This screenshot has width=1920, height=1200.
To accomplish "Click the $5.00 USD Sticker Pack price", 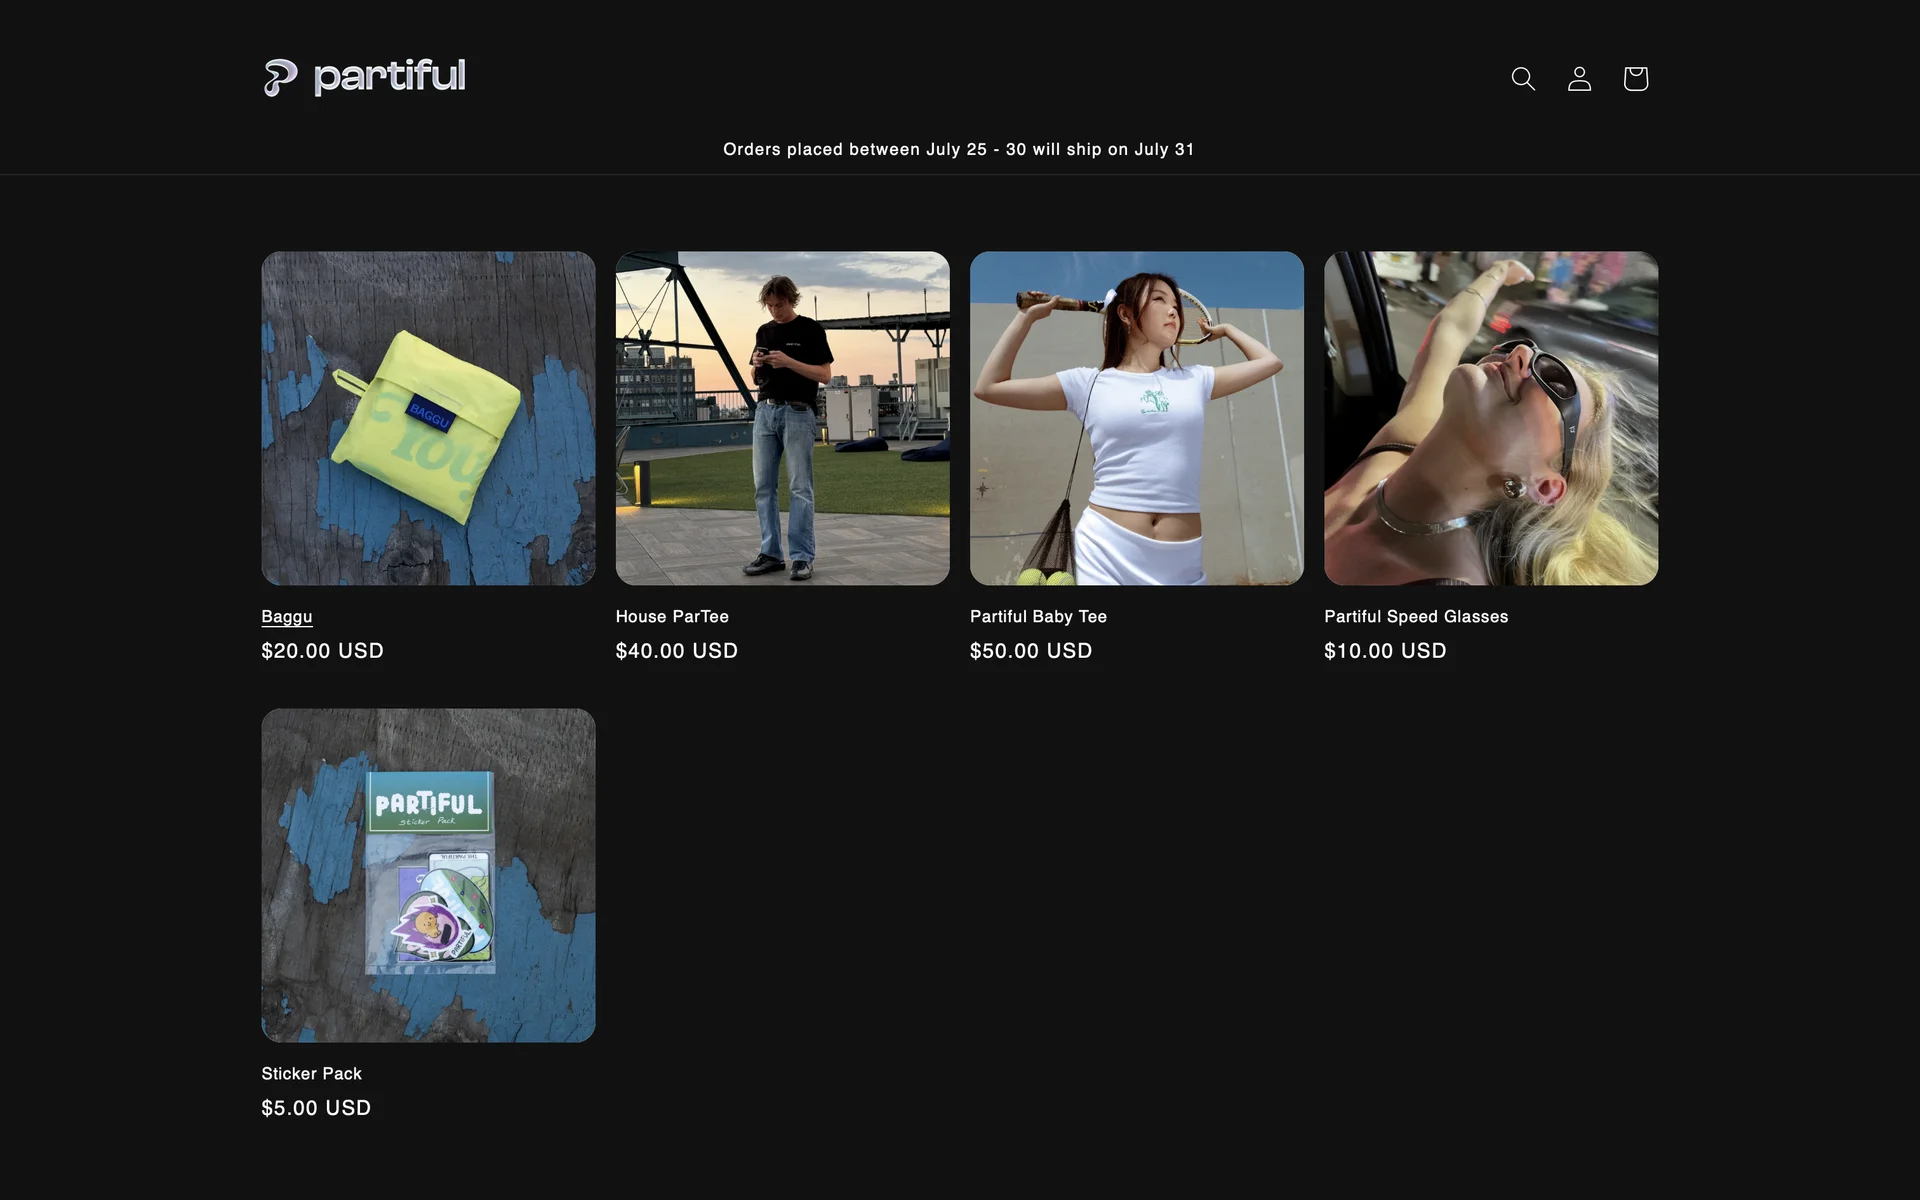I will pos(316,1108).
